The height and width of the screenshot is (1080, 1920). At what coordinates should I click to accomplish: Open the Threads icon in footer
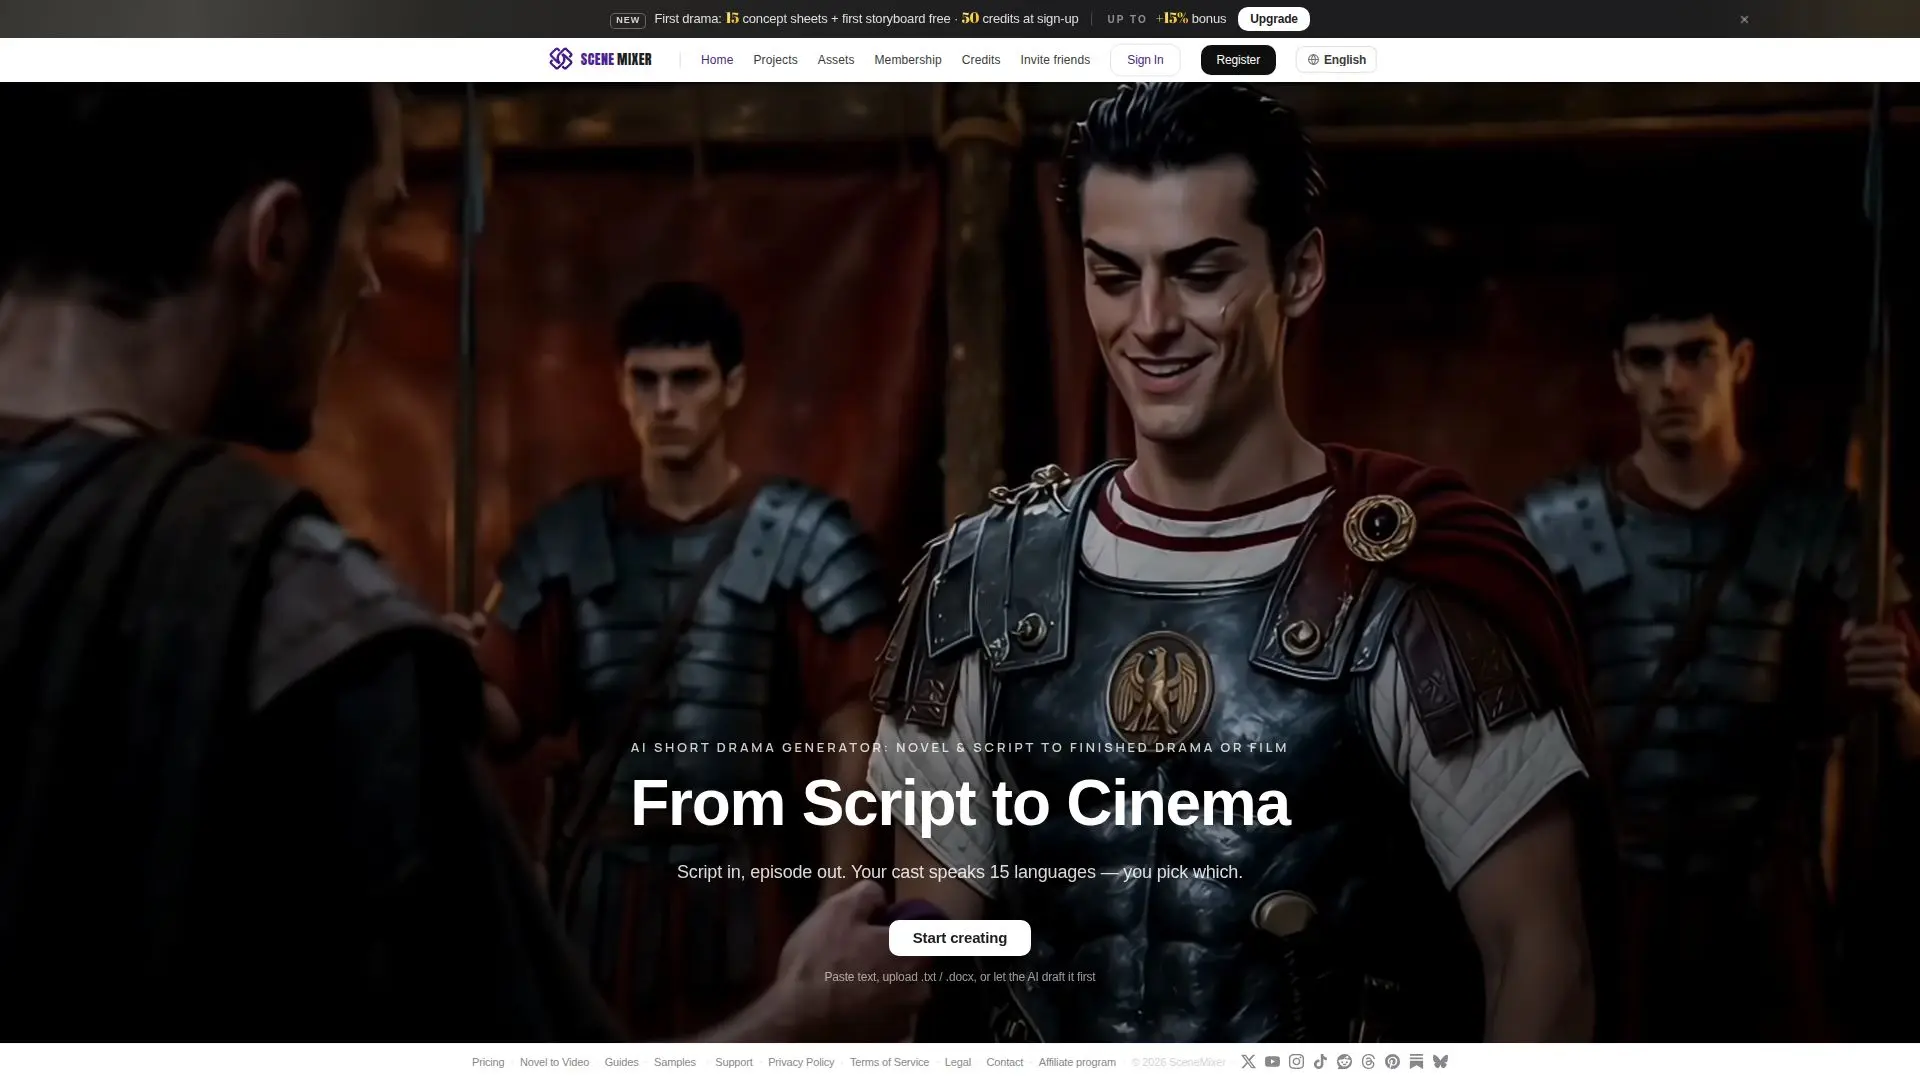(1368, 1062)
